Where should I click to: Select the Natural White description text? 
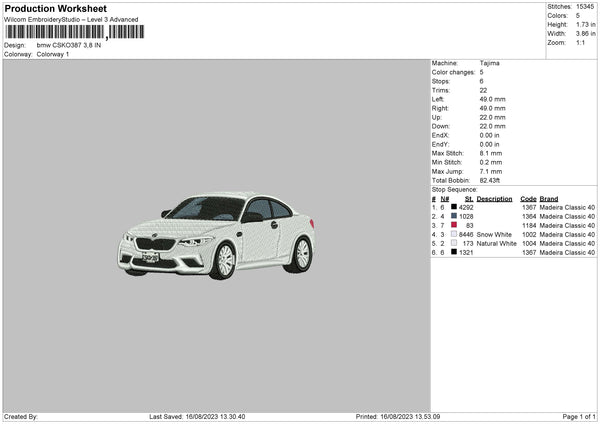click(496, 243)
